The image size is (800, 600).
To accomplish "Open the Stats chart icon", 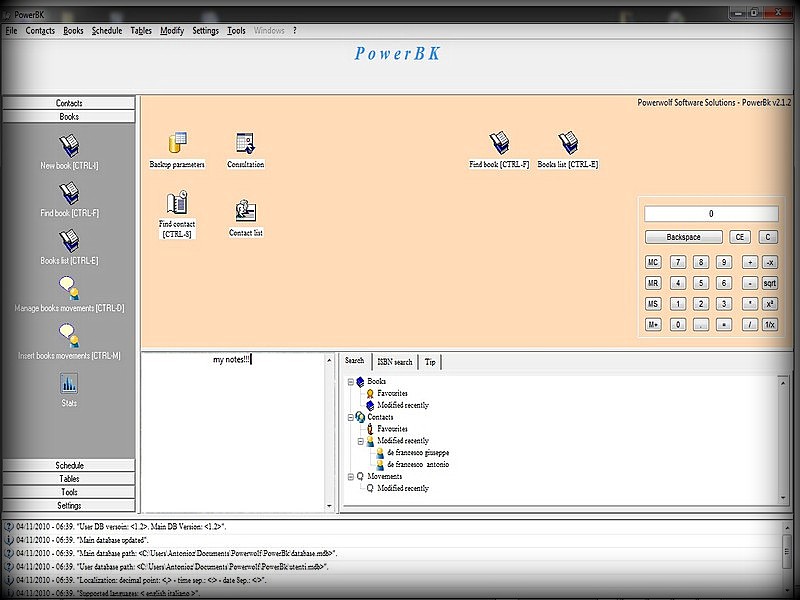I will (69, 384).
